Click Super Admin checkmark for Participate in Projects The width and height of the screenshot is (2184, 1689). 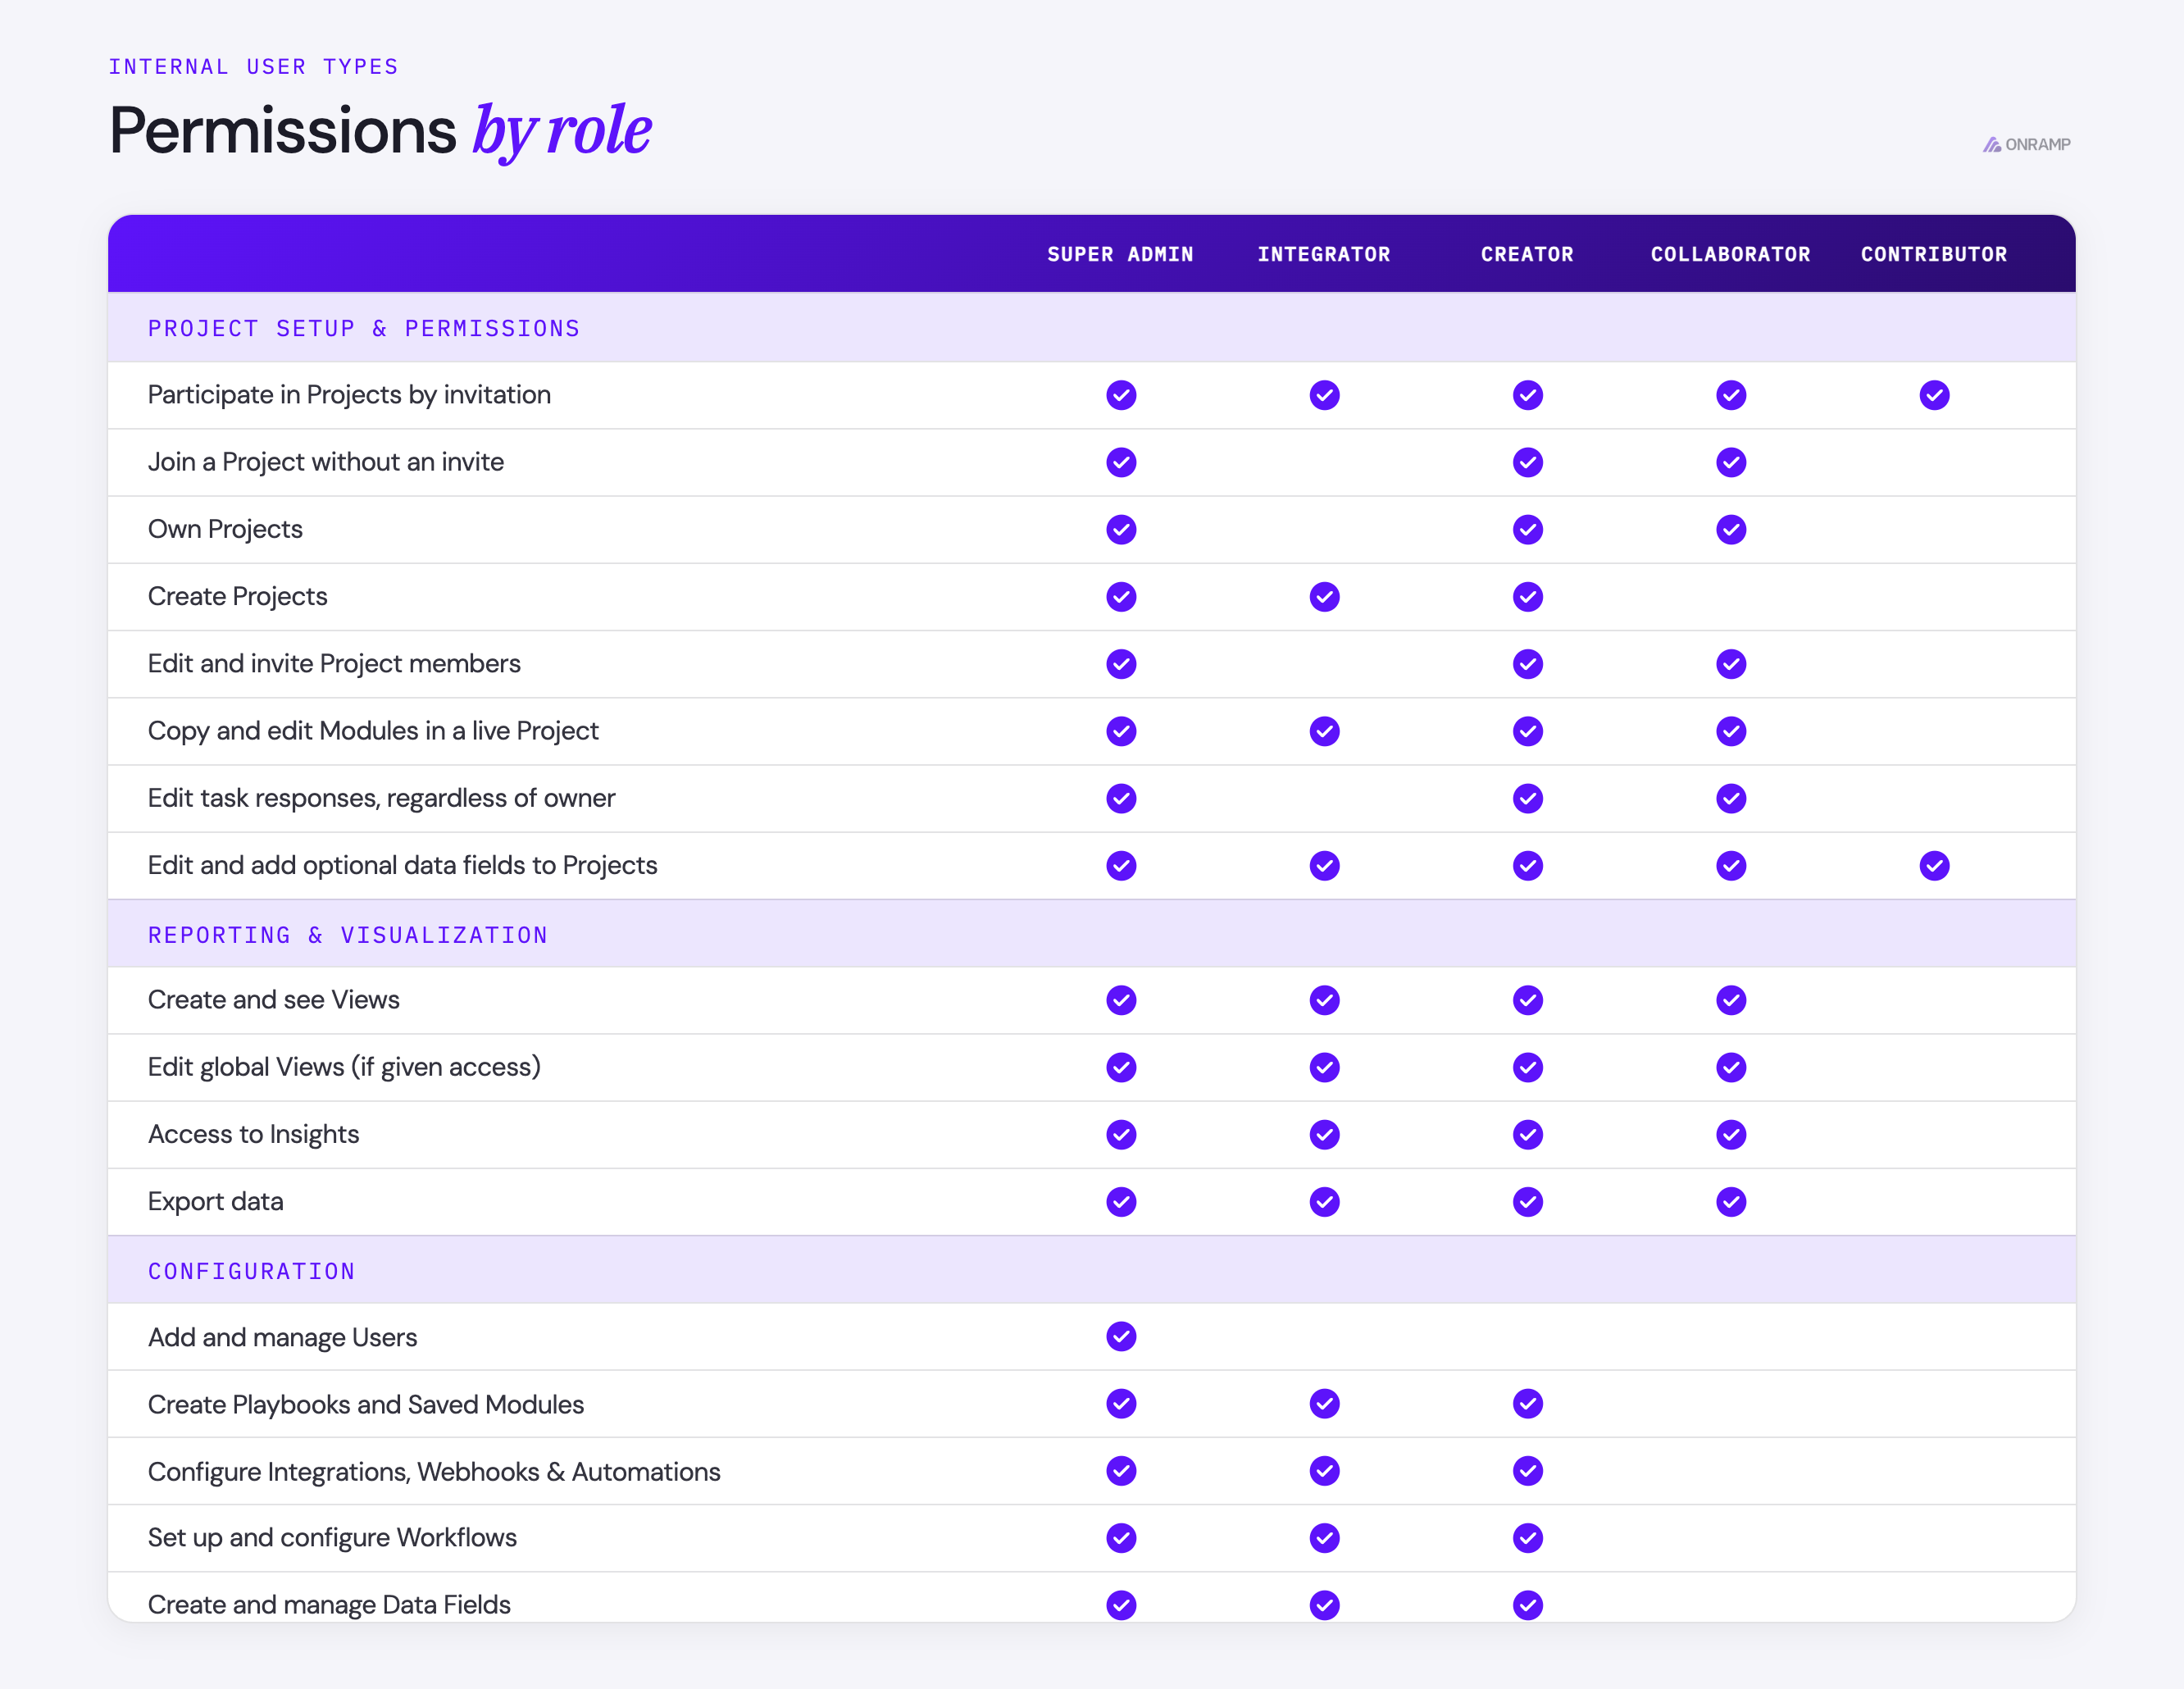[1121, 395]
